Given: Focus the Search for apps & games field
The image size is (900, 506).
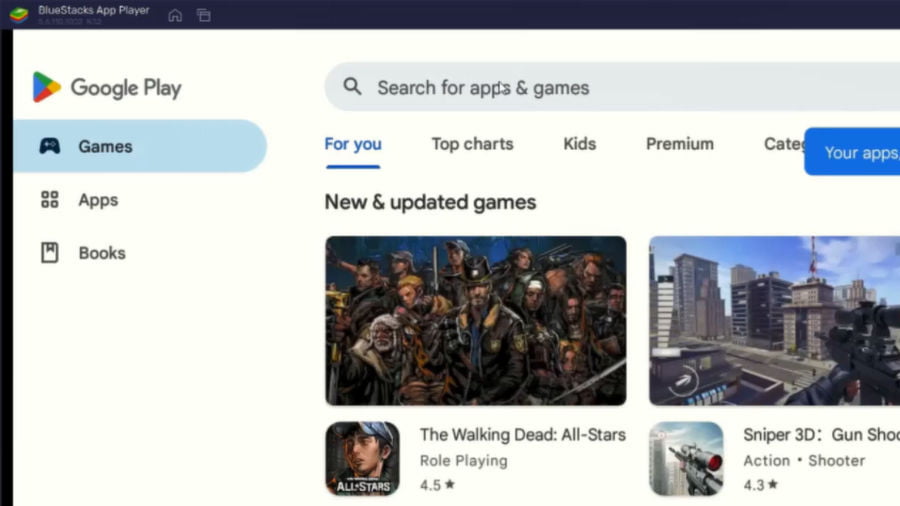Looking at the screenshot, I should (x=612, y=87).
